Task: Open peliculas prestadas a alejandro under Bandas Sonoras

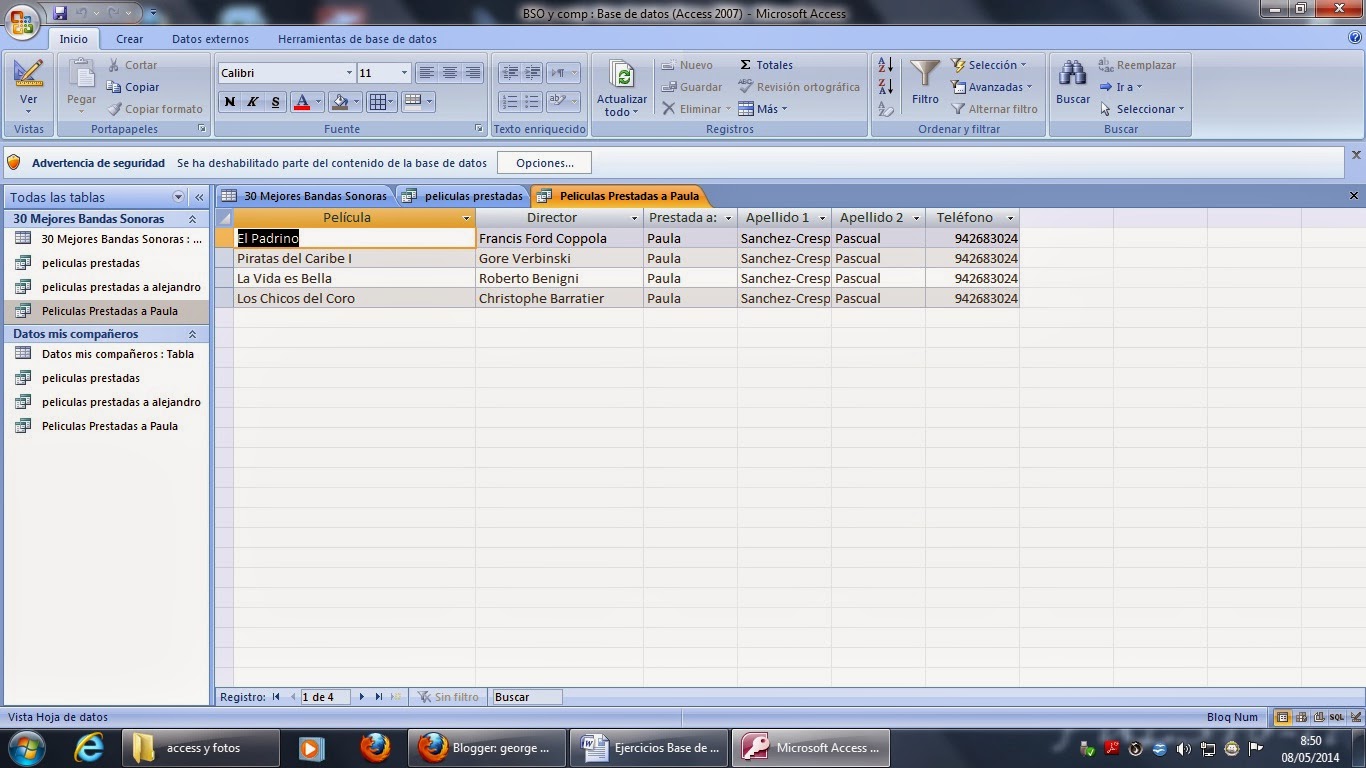Action: click(107, 287)
